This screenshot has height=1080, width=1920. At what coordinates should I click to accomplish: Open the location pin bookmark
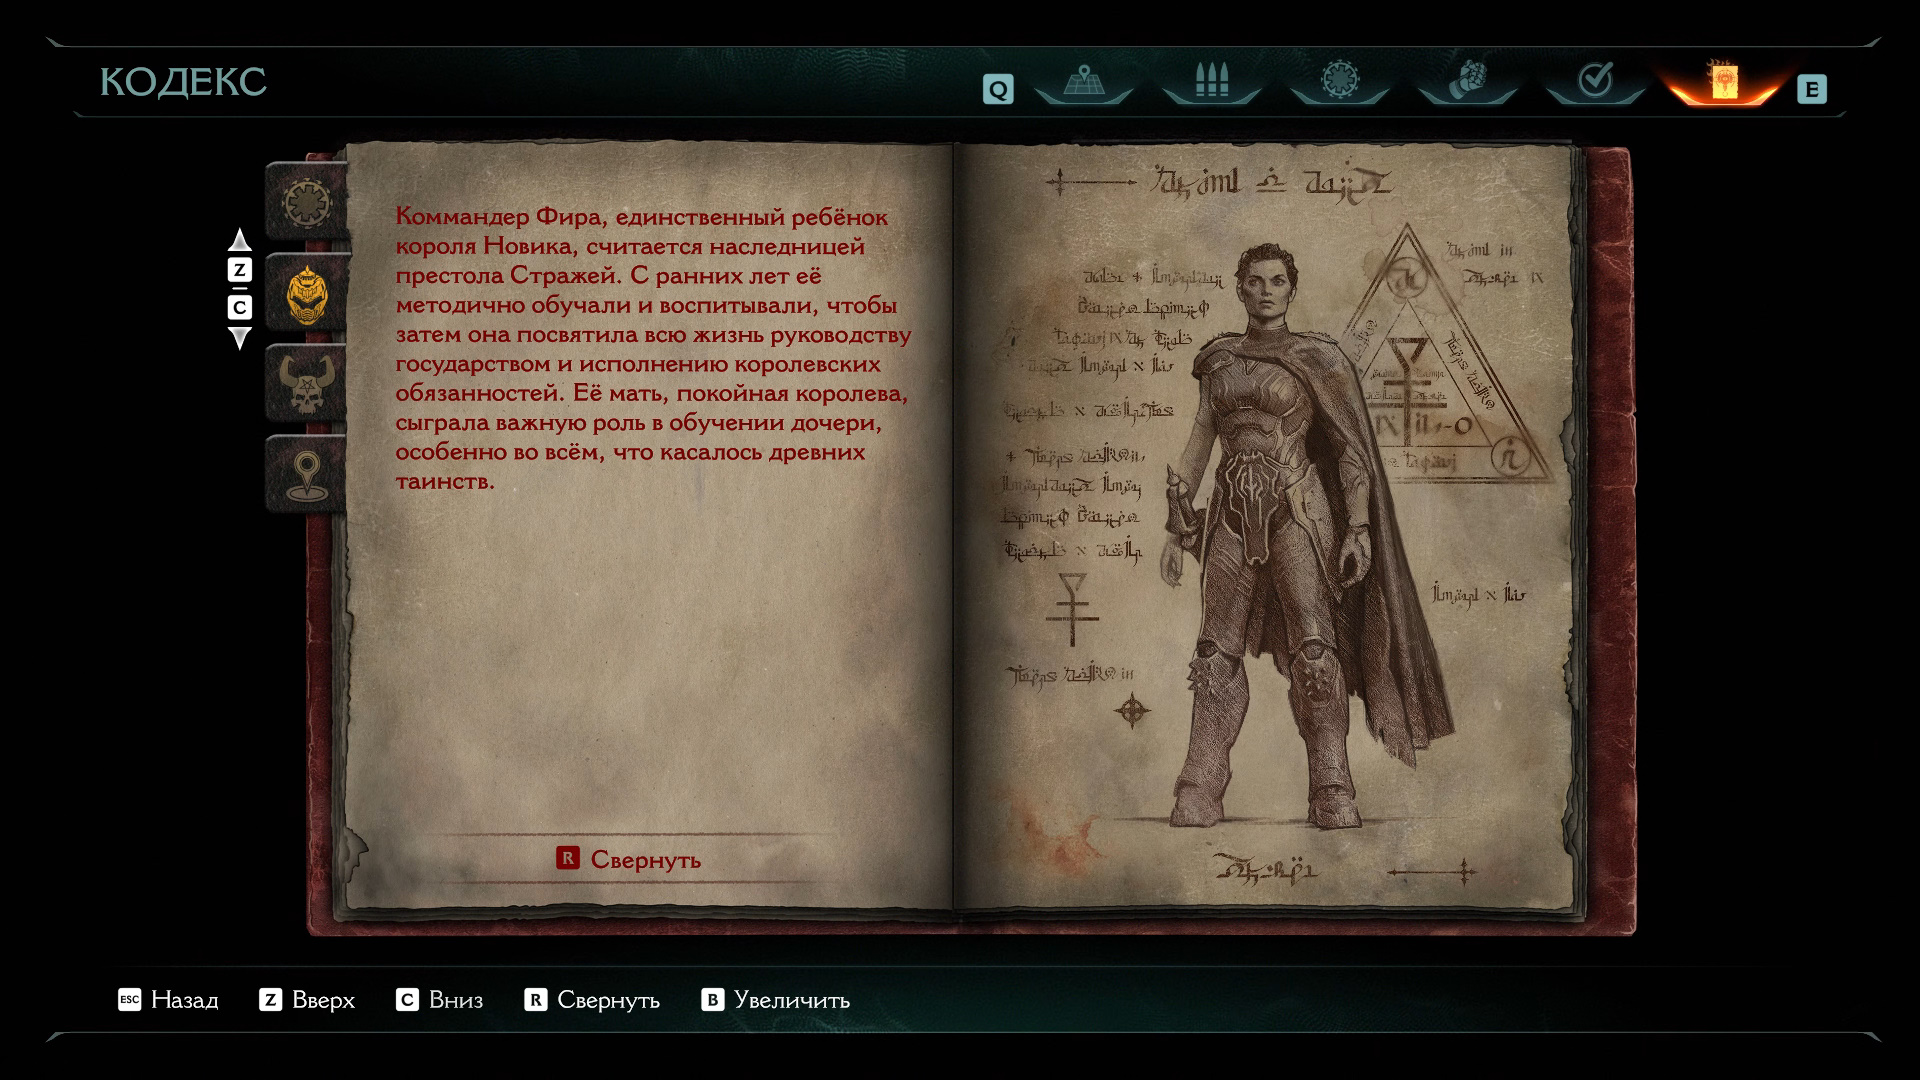(x=307, y=475)
